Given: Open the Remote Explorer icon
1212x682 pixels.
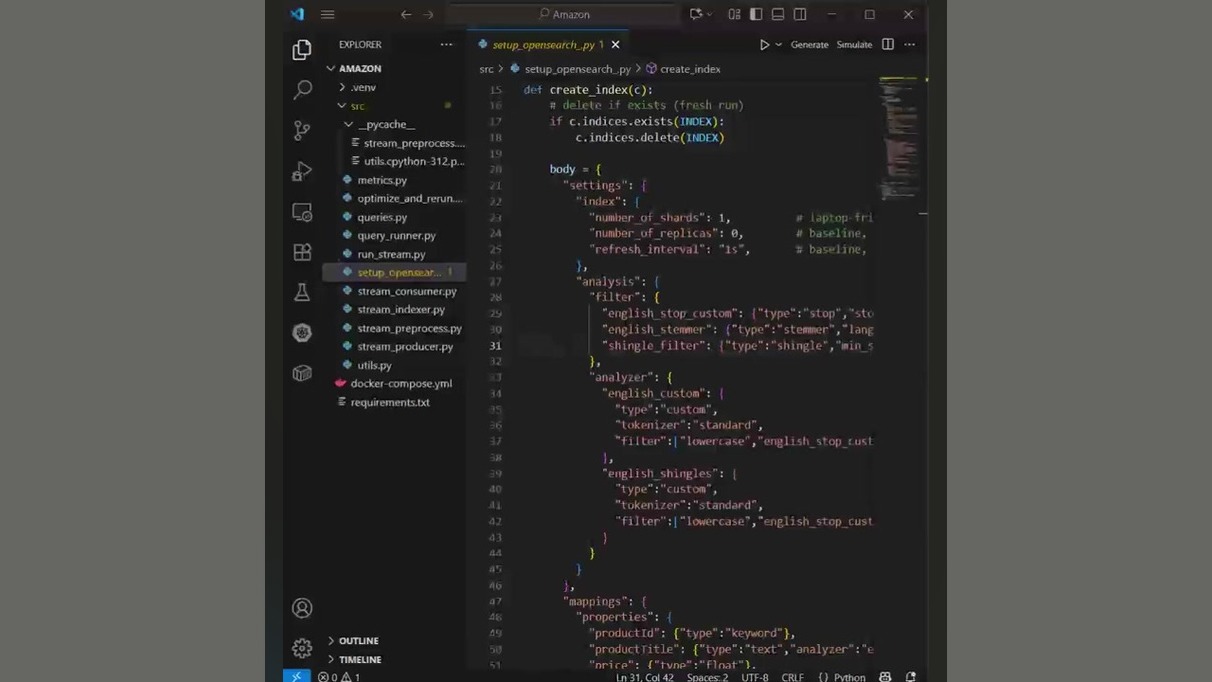Looking at the screenshot, I should pos(302,212).
